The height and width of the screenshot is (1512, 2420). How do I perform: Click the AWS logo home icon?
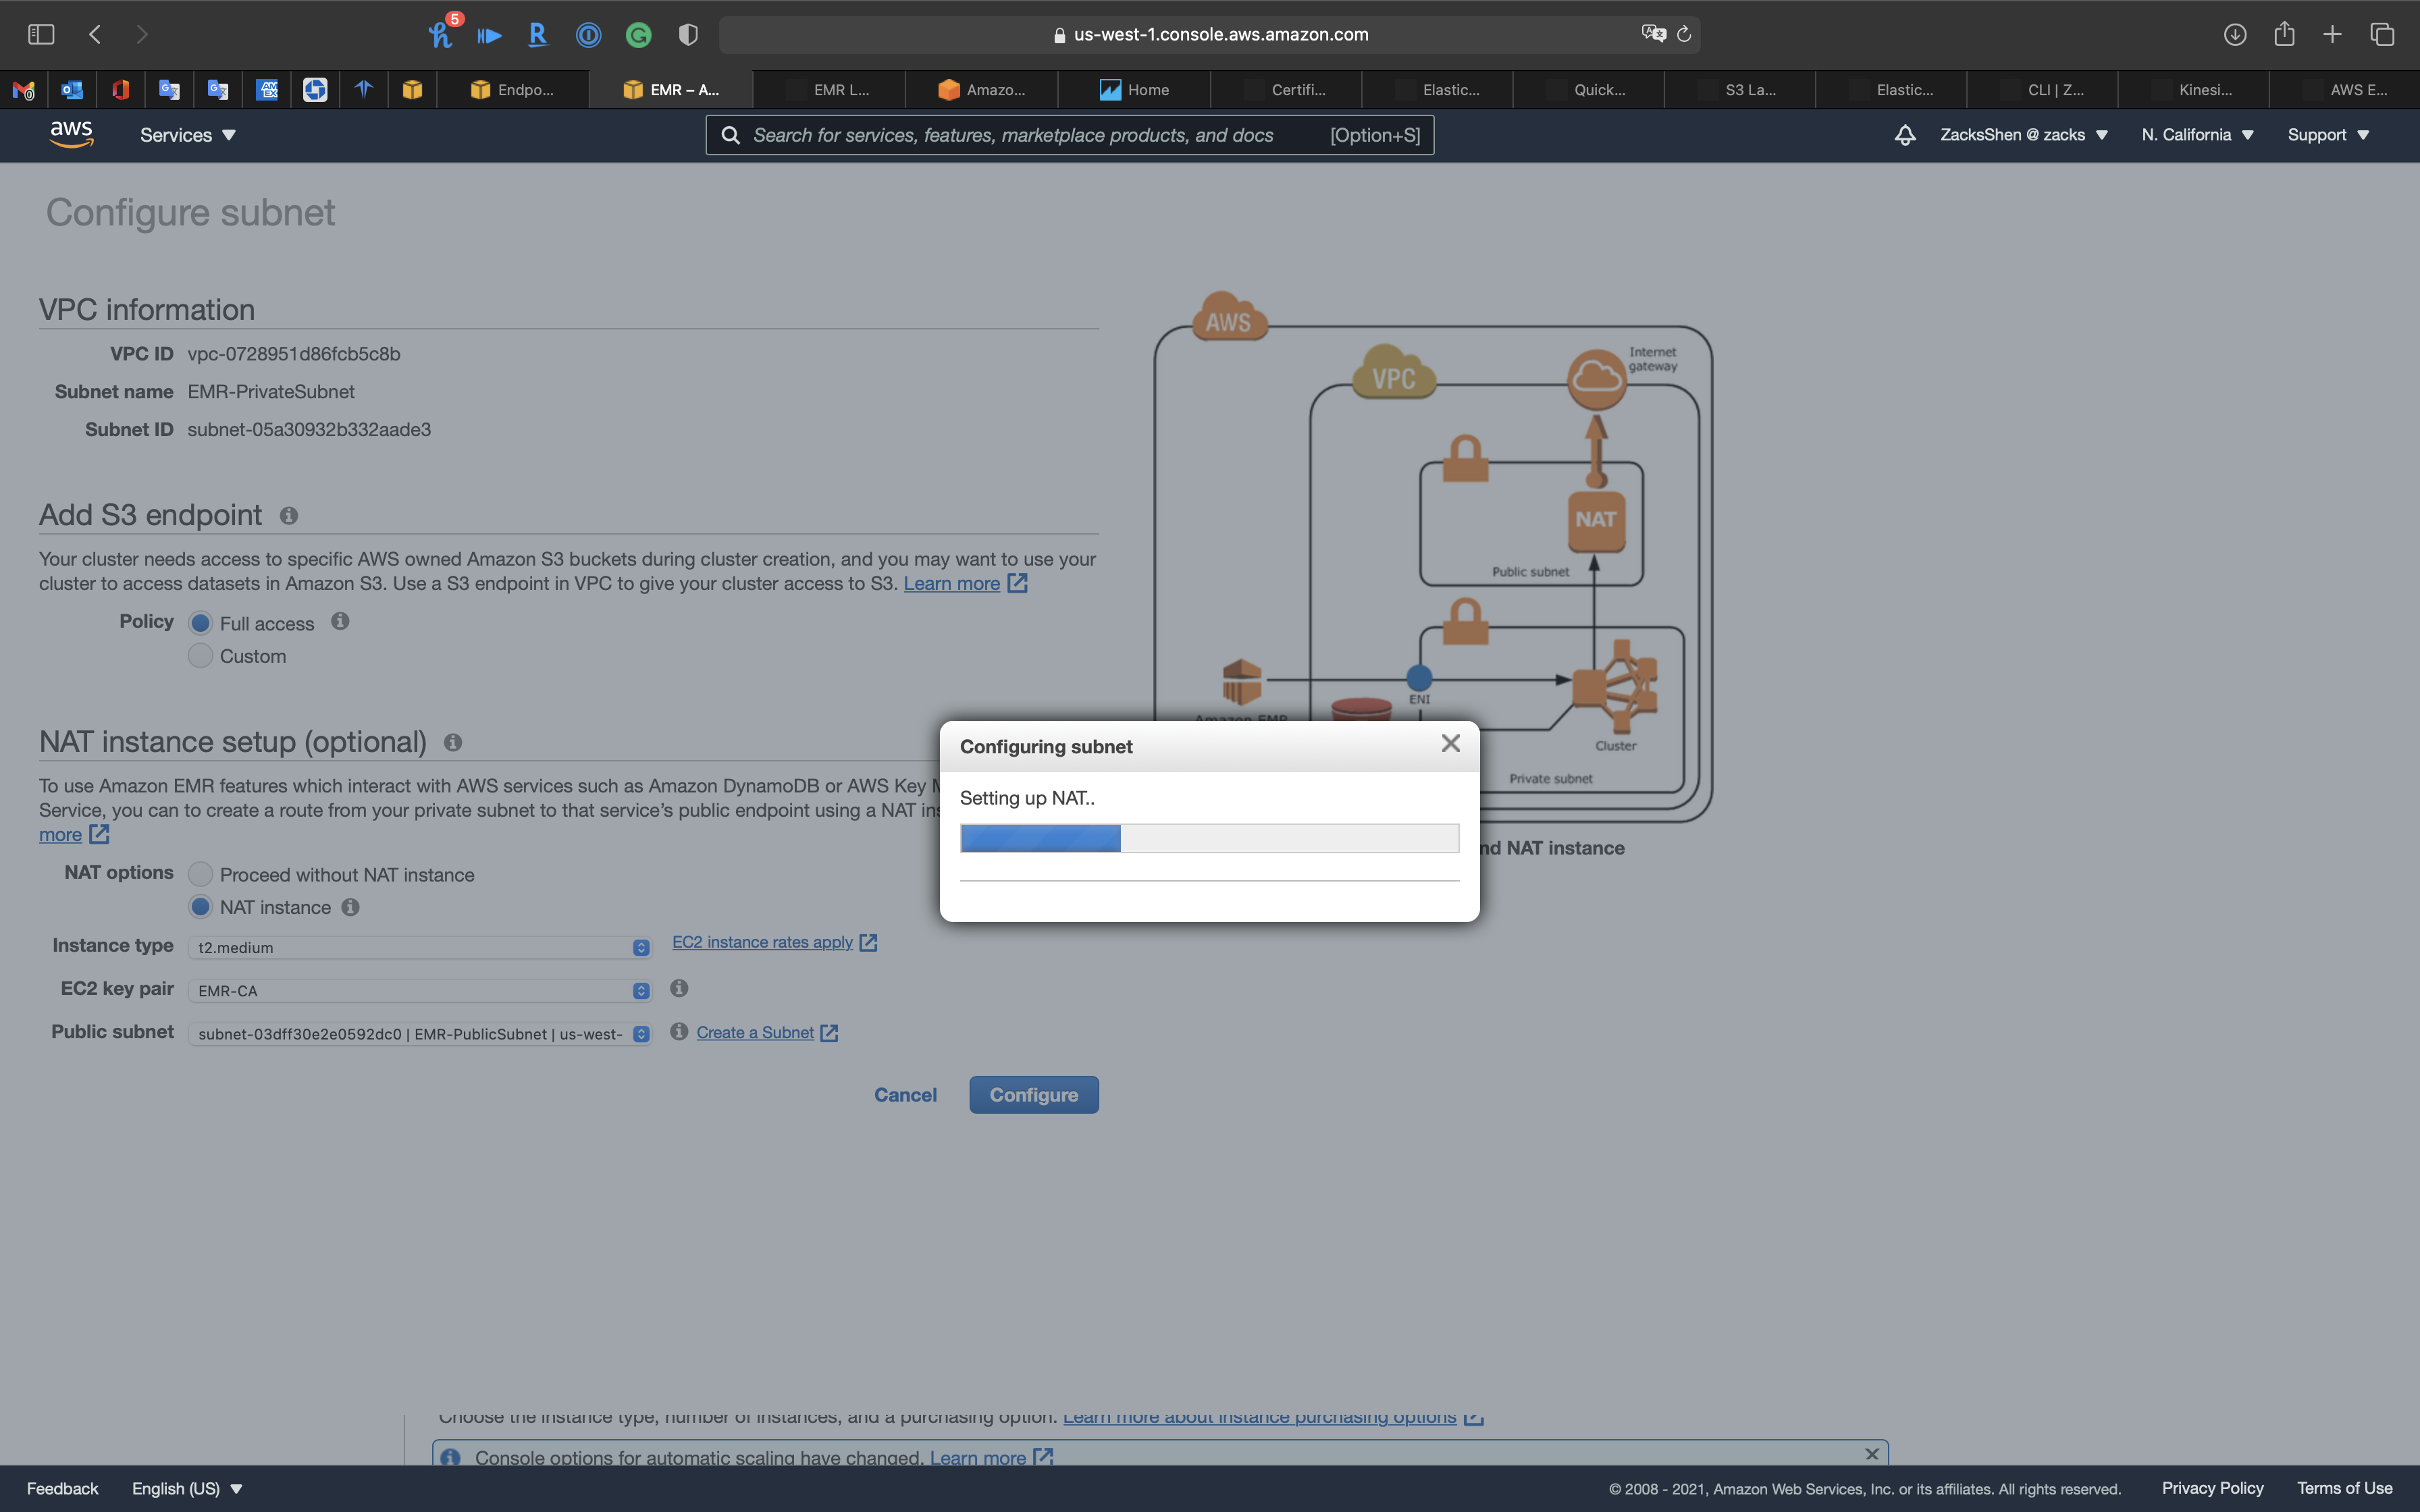click(71, 134)
